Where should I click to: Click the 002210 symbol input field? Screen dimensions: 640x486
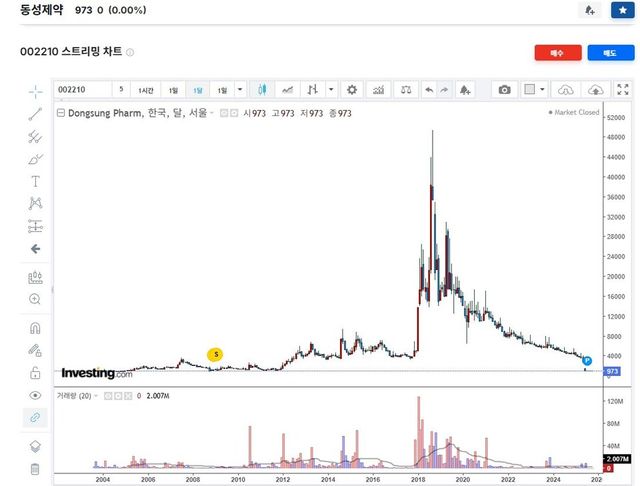83,89
